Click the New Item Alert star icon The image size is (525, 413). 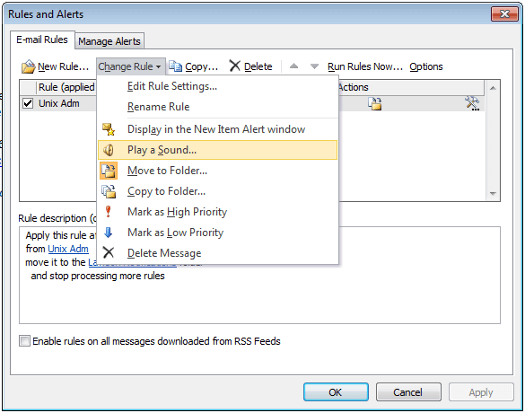[x=108, y=129]
